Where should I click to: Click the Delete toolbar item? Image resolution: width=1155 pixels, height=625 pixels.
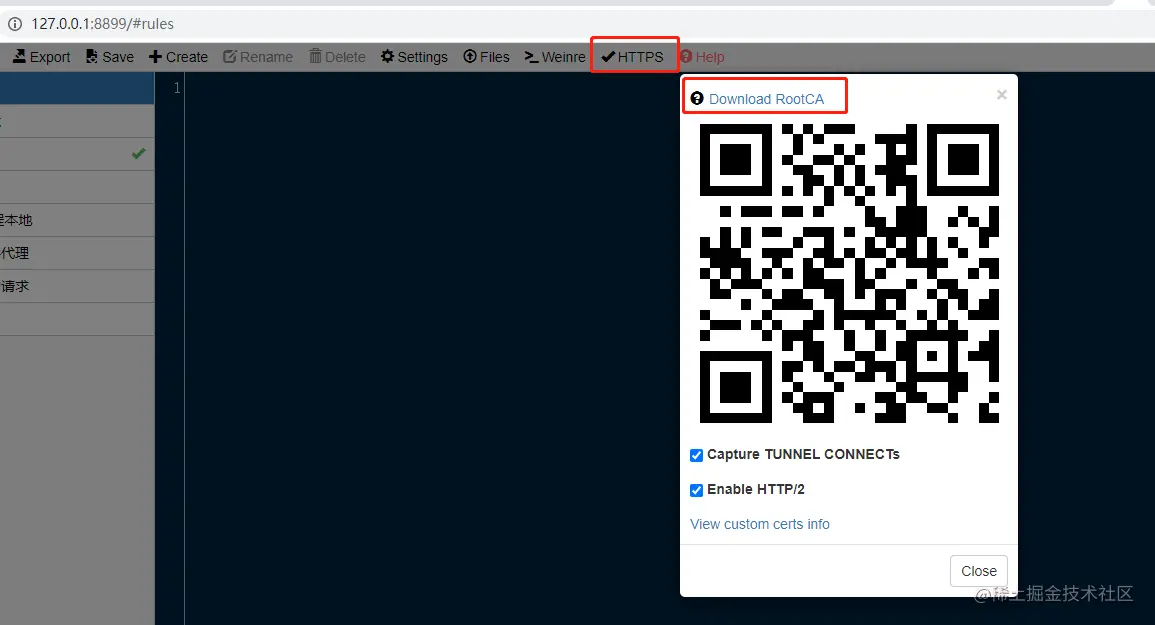pyautogui.click(x=337, y=57)
